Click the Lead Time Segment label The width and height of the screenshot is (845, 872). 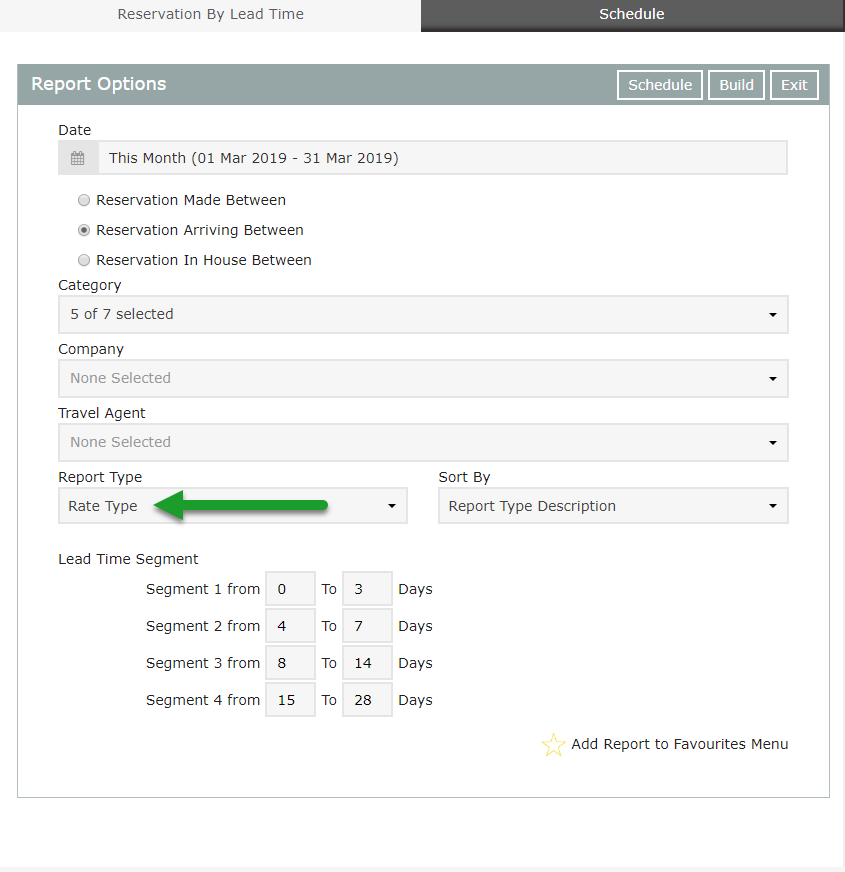[x=128, y=559]
